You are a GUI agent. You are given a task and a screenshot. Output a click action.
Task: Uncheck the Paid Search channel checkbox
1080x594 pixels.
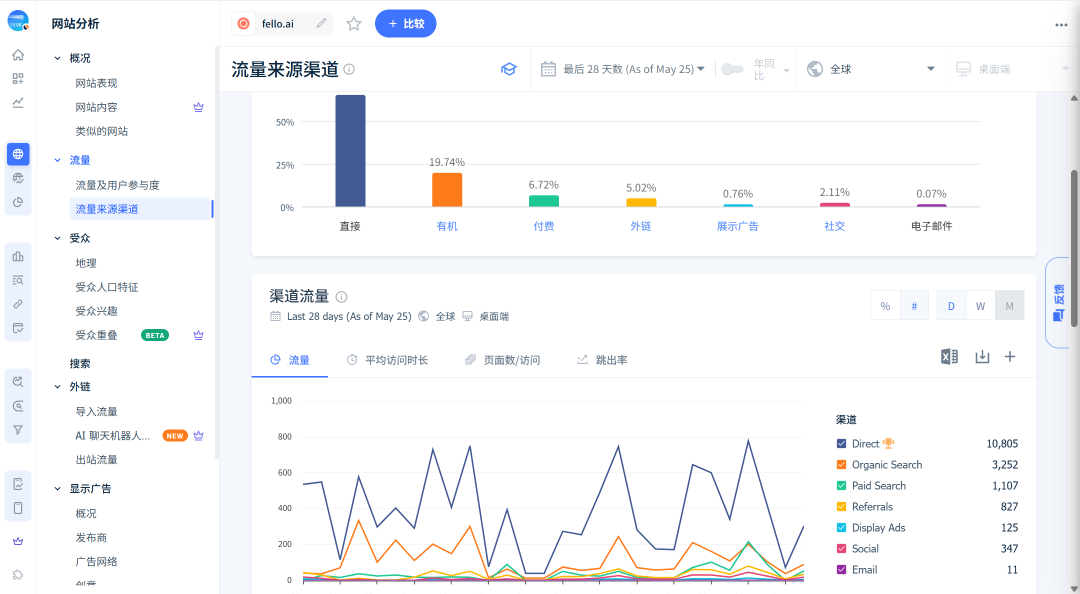[x=841, y=486]
